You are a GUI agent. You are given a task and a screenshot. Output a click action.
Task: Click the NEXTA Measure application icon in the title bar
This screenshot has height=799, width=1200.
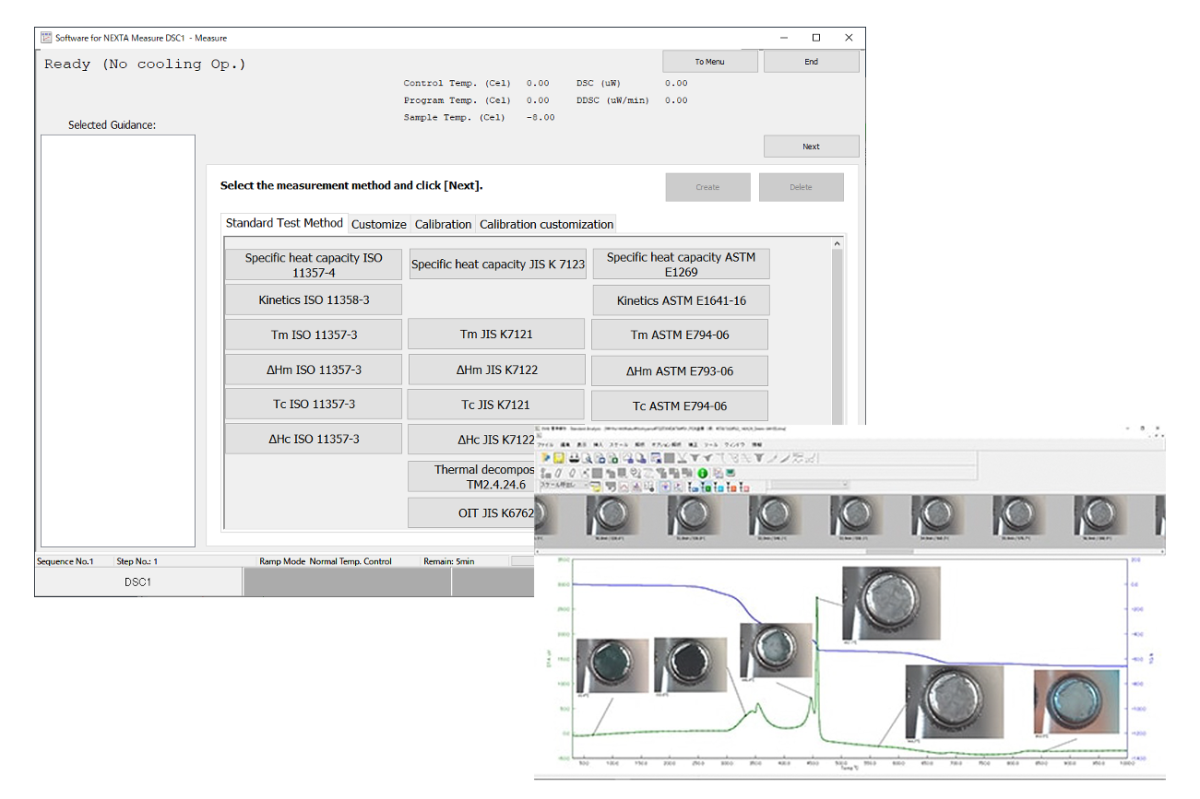point(44,37)
